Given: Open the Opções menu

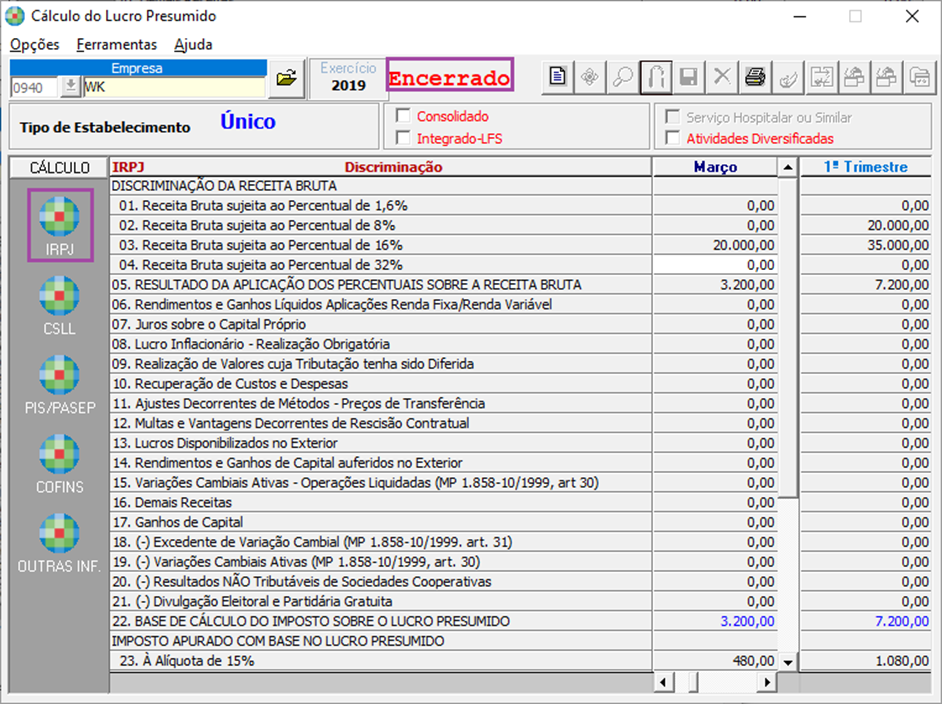Looking at the screenshot, I should (35, 44).
